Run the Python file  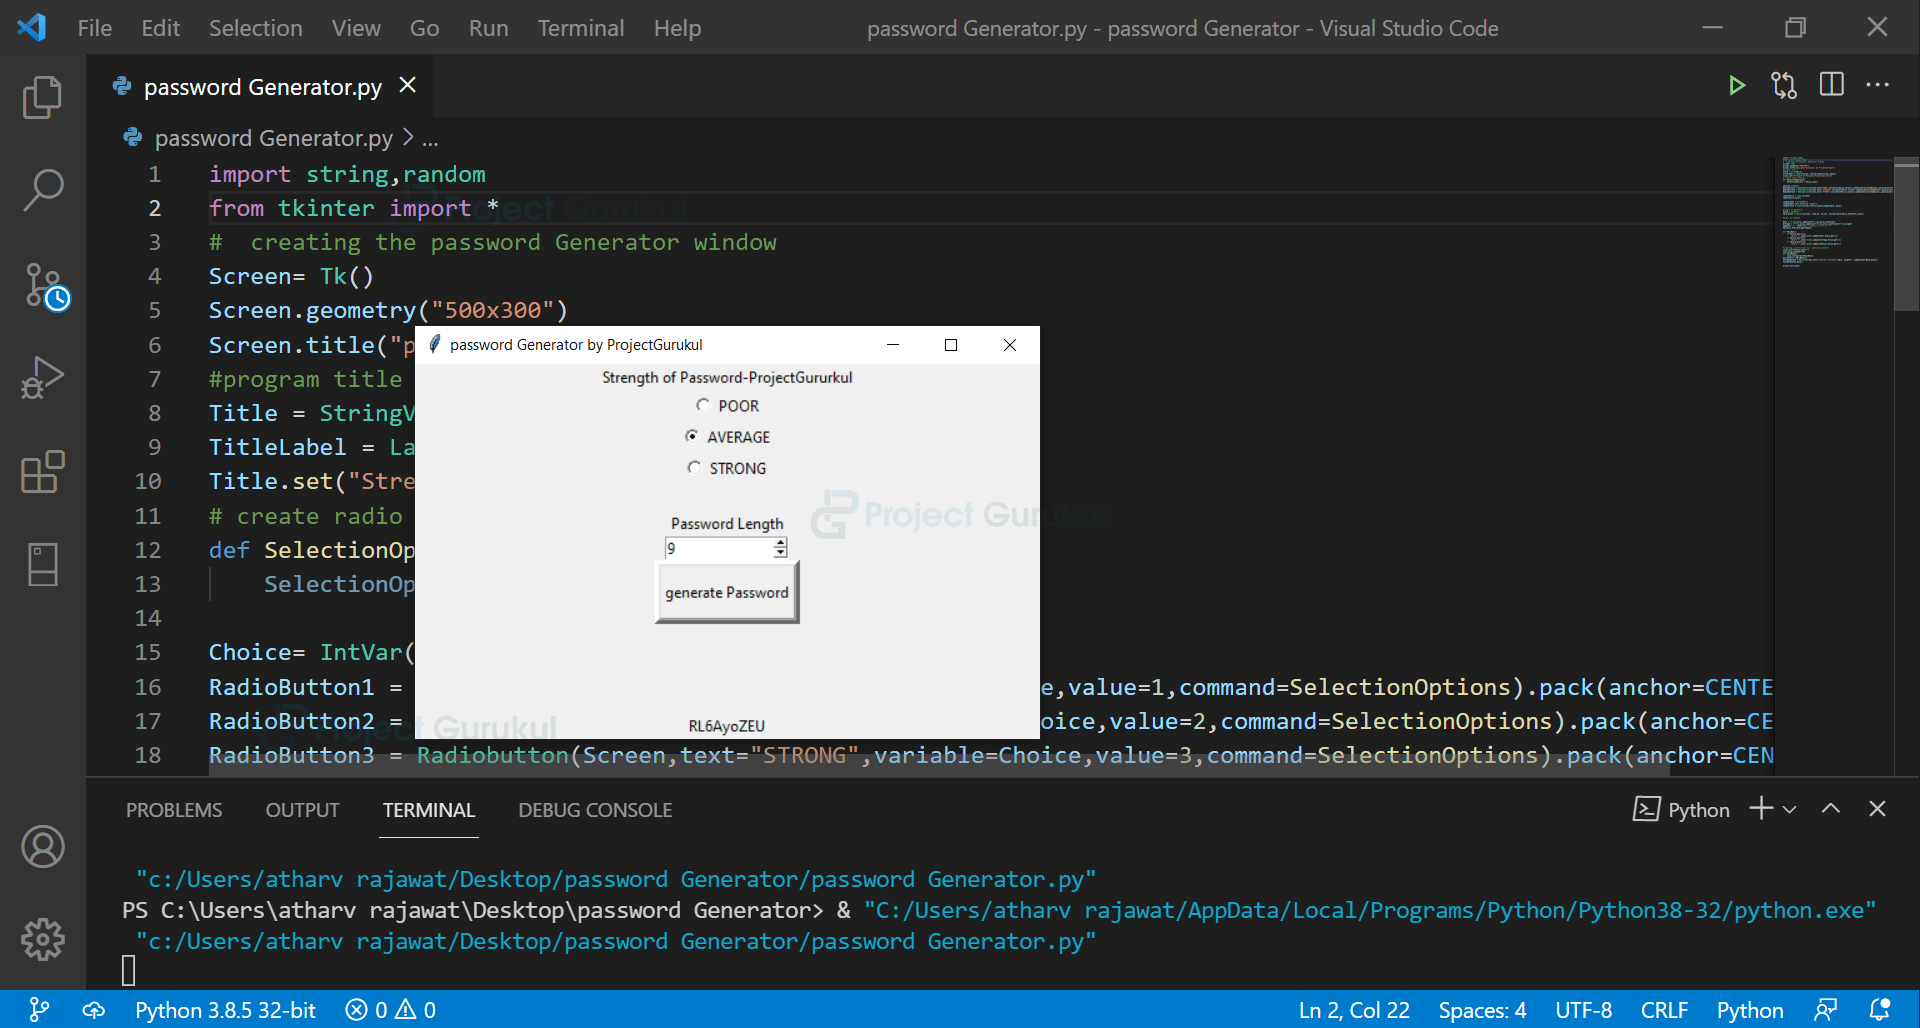coord(1737,86)
